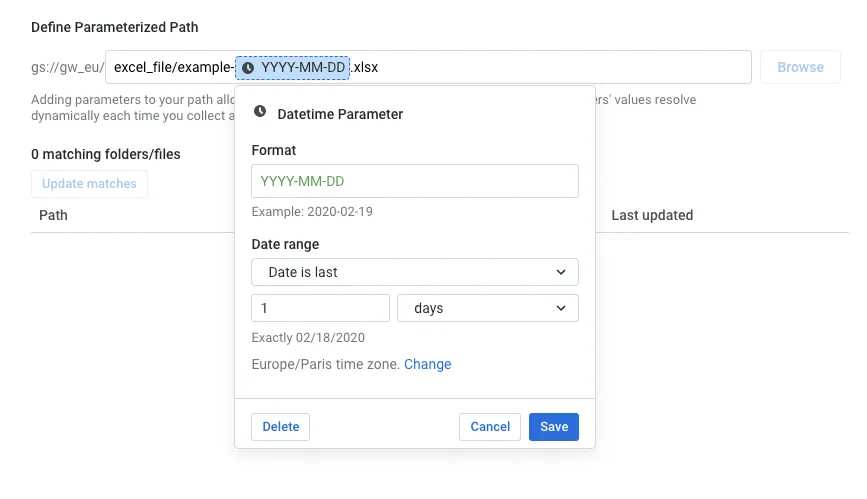Image resolution: width=867 pixels, height=499 pixels.
Task: Select the Path column header
Action: 53,215
